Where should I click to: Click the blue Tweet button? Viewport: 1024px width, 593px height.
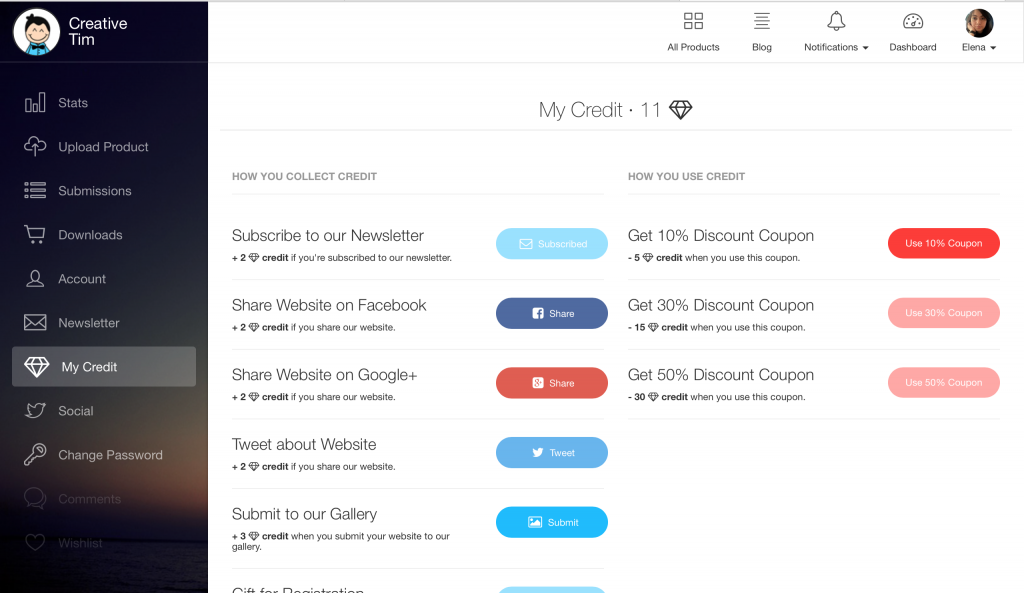pos(552,453)
